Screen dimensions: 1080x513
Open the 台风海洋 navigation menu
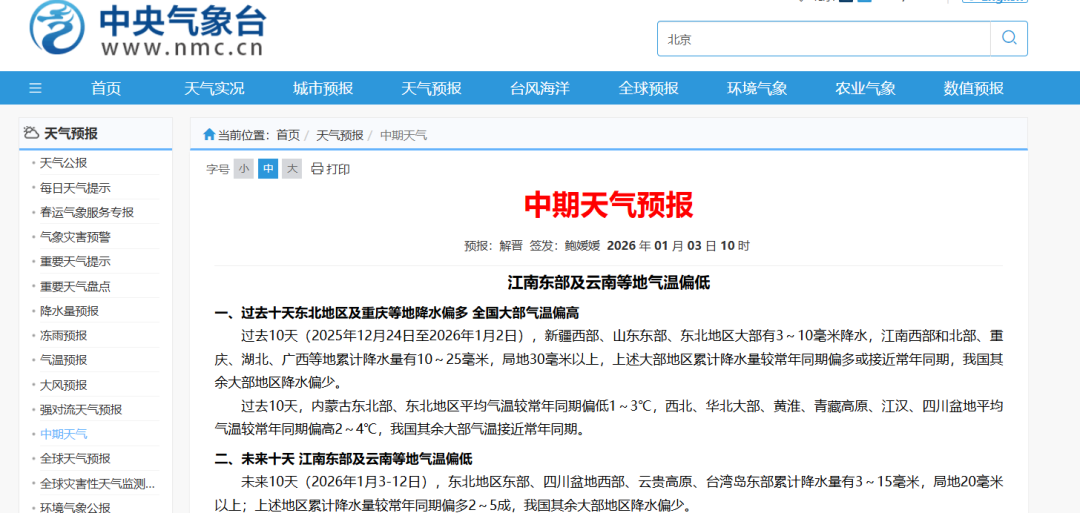coord(539,88)
